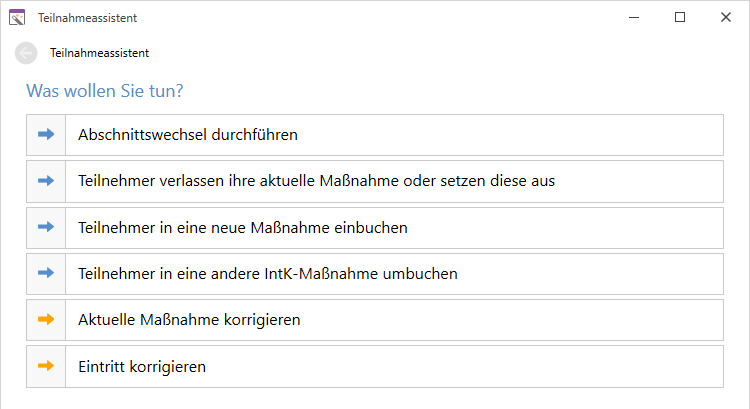750x409 pixels.
Task: Click the Teilnahmeassistent page label beside back arrow
Action: 100,53
